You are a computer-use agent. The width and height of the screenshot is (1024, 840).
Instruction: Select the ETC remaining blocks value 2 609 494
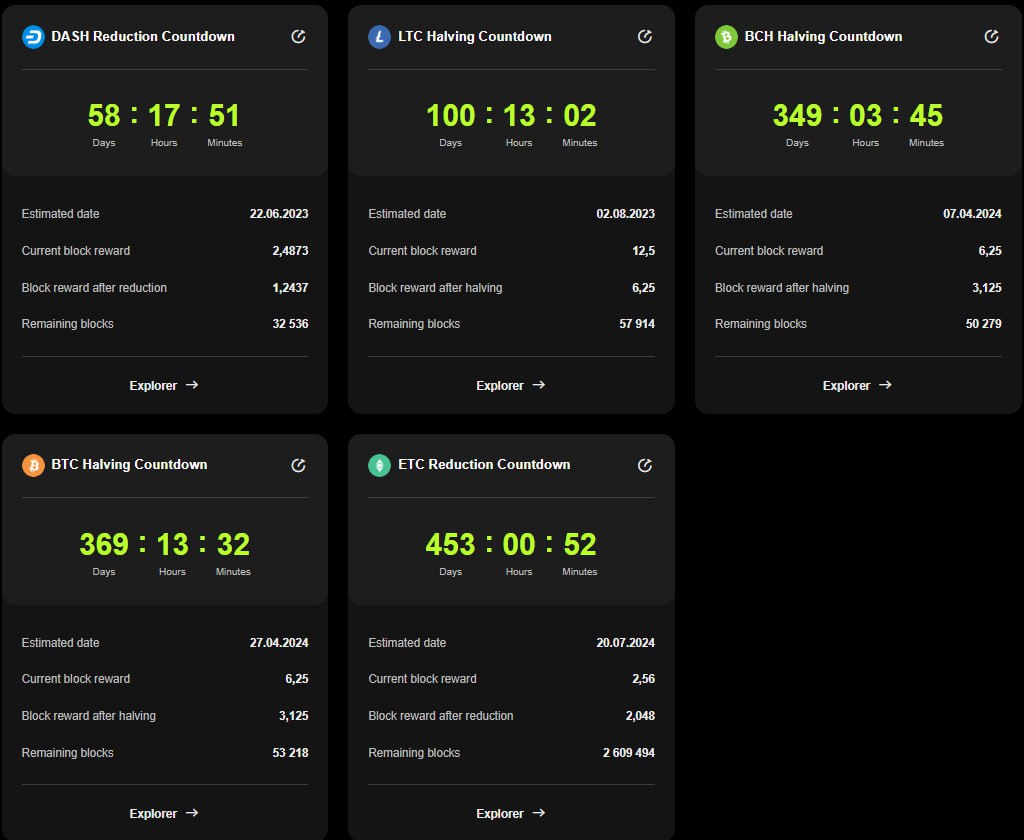click(x=628, y=753)
